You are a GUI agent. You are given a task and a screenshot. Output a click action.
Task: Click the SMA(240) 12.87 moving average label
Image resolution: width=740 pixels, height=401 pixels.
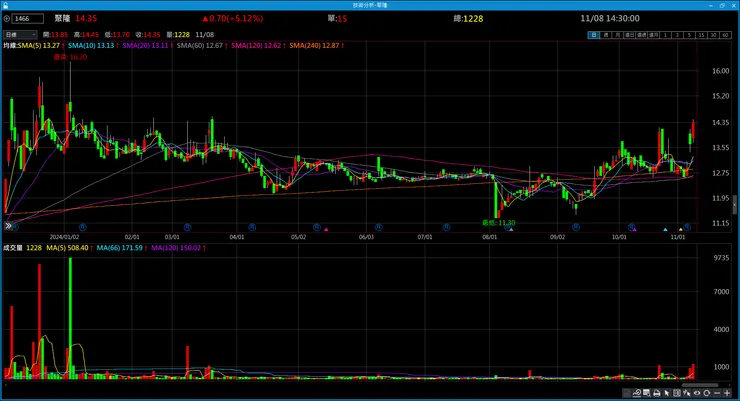coord(314,45)
